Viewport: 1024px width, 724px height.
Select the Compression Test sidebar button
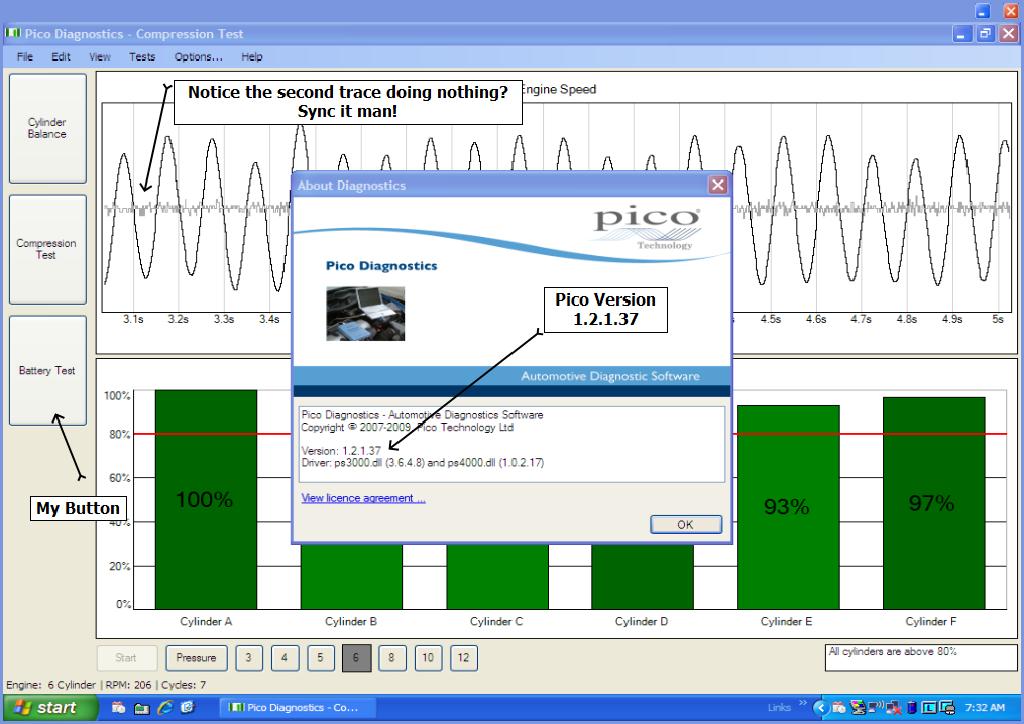[48, 249]
